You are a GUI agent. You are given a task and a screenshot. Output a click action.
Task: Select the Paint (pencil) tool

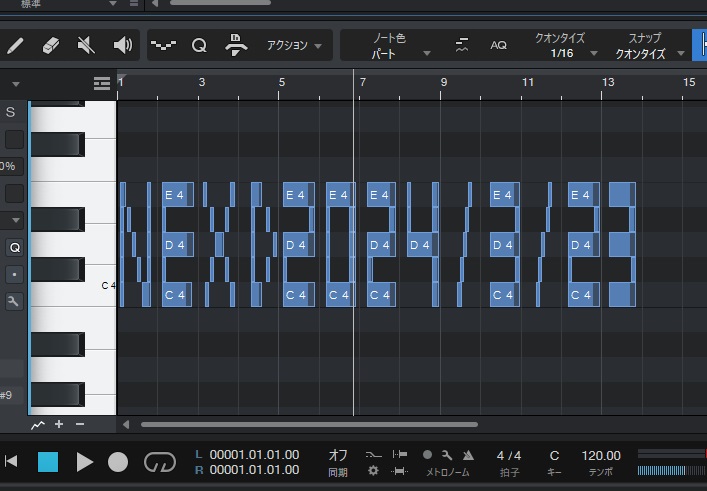click(15, 46)
